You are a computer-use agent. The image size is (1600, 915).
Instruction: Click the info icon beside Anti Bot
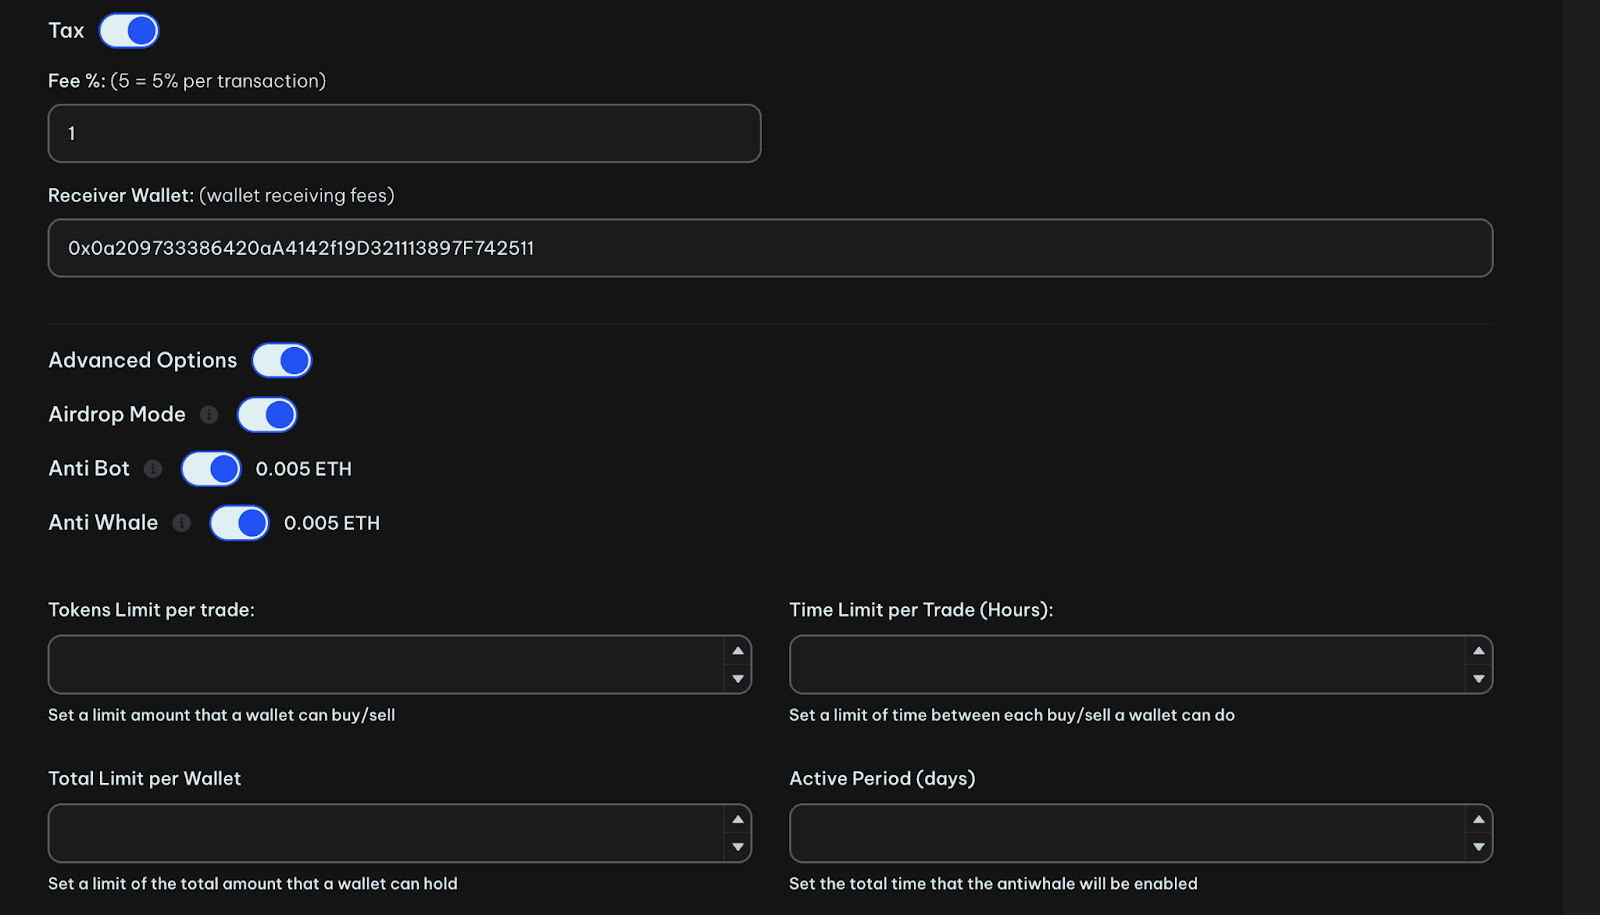pyautogui.click(x=152, y=468)
